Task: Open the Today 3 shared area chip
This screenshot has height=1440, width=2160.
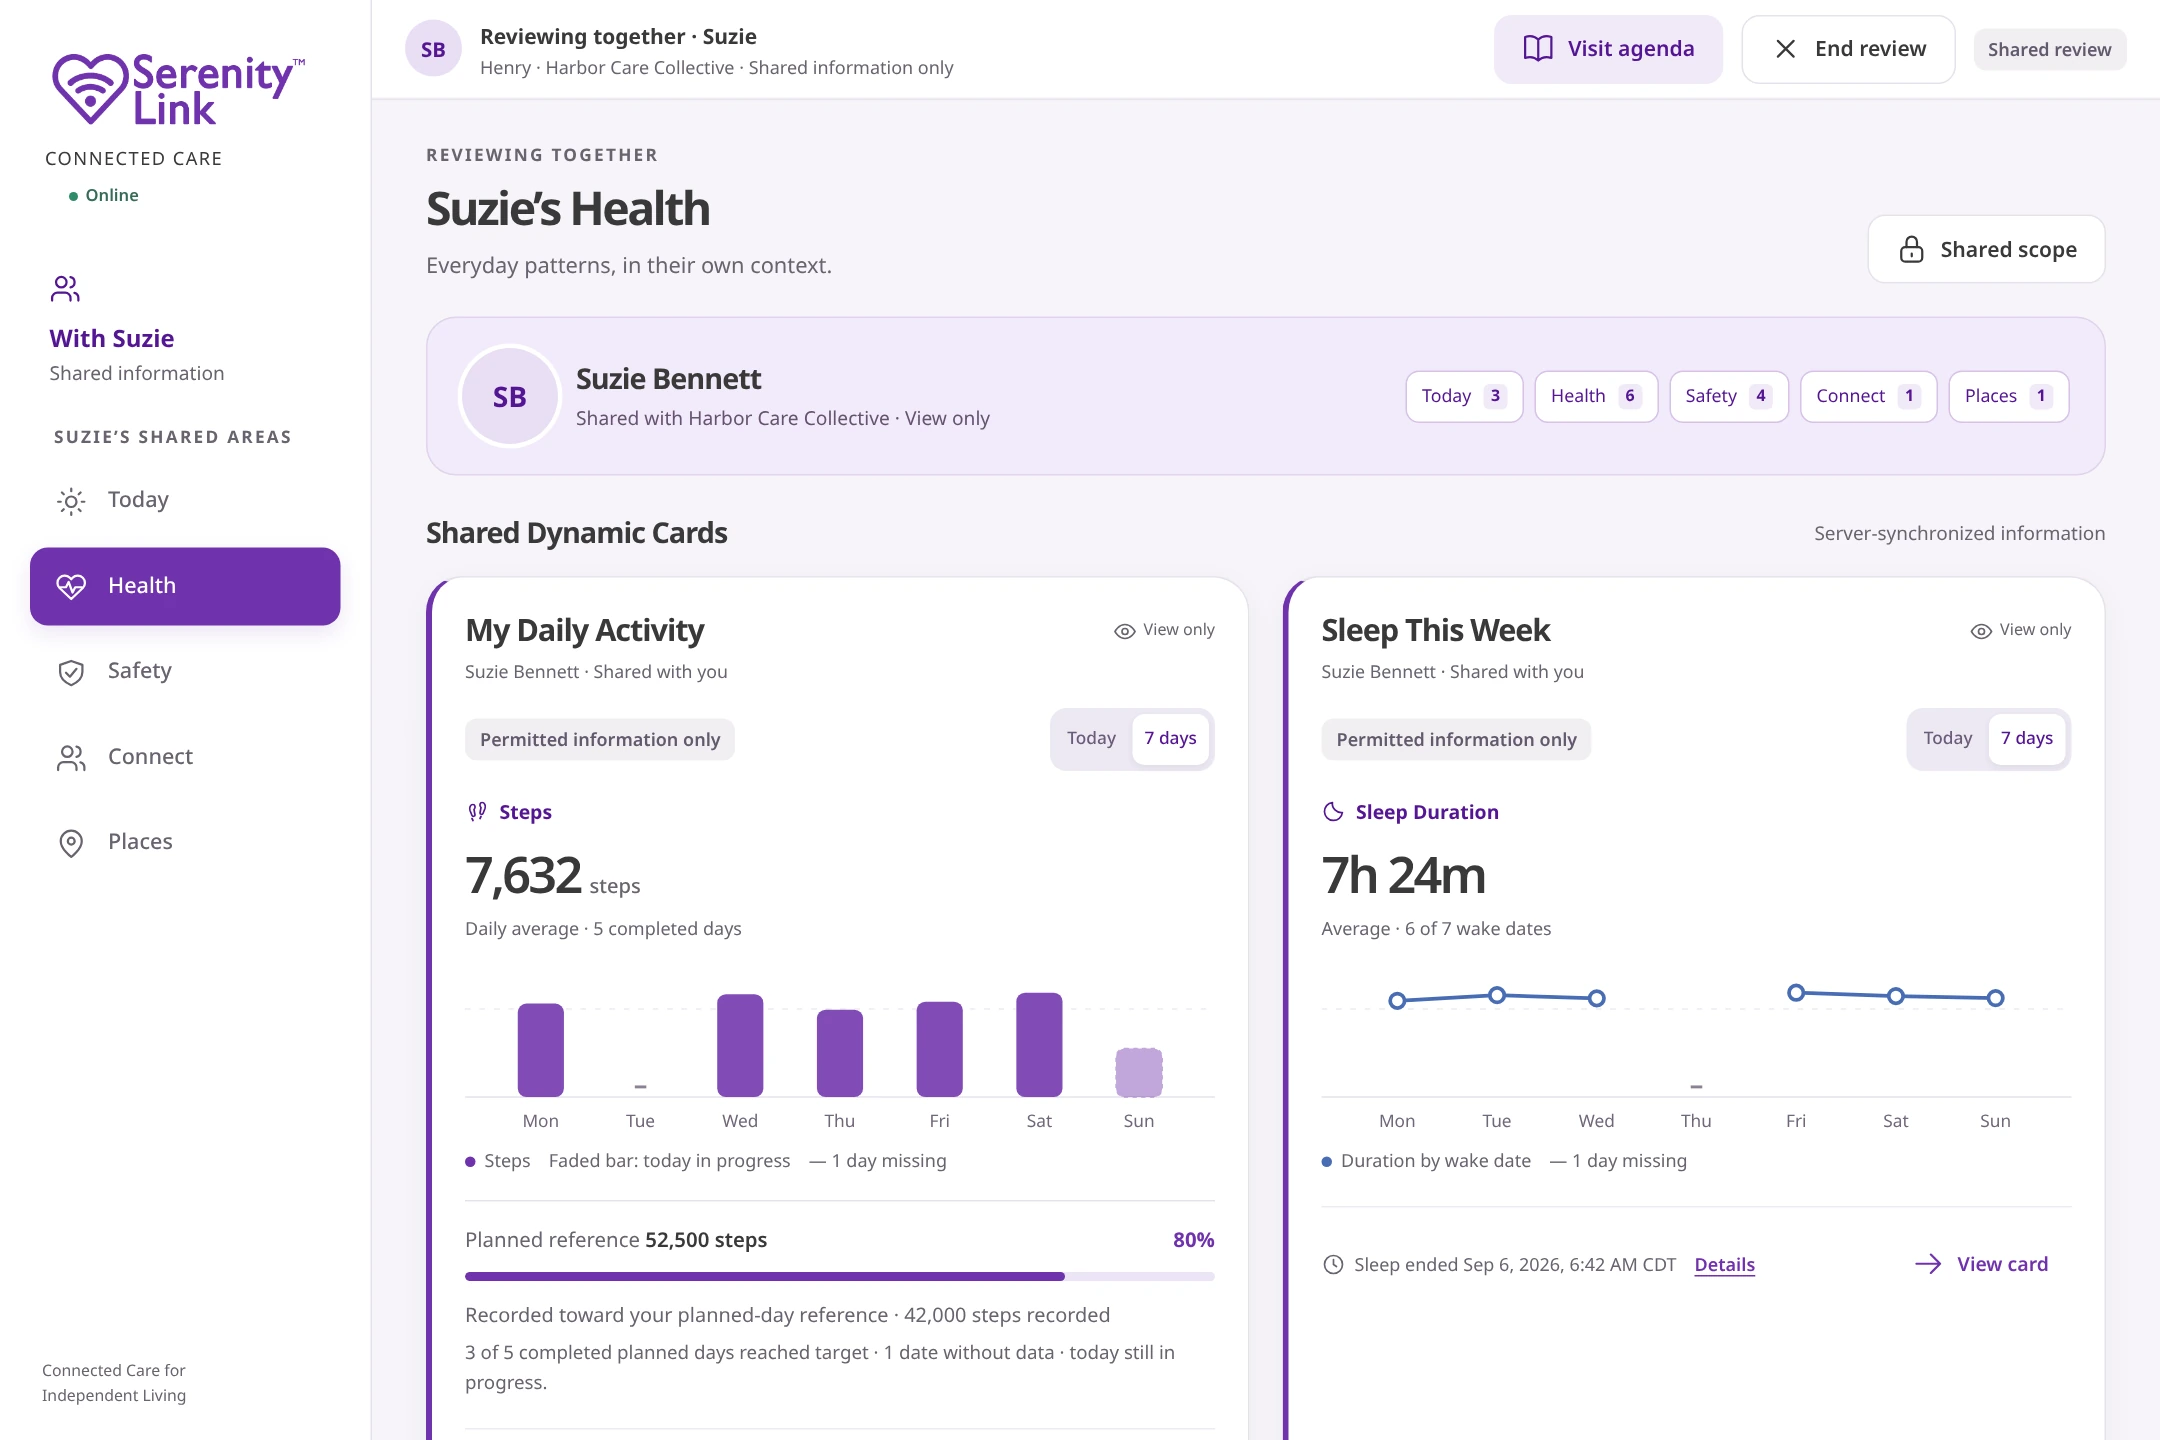Action: coord(1464,396)
